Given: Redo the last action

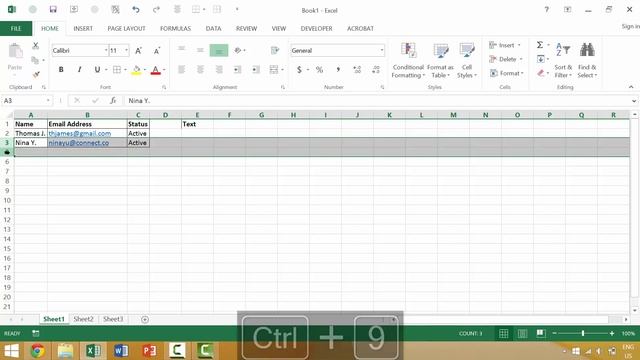Looking at the screenshot, I should (x=156, y=9).
